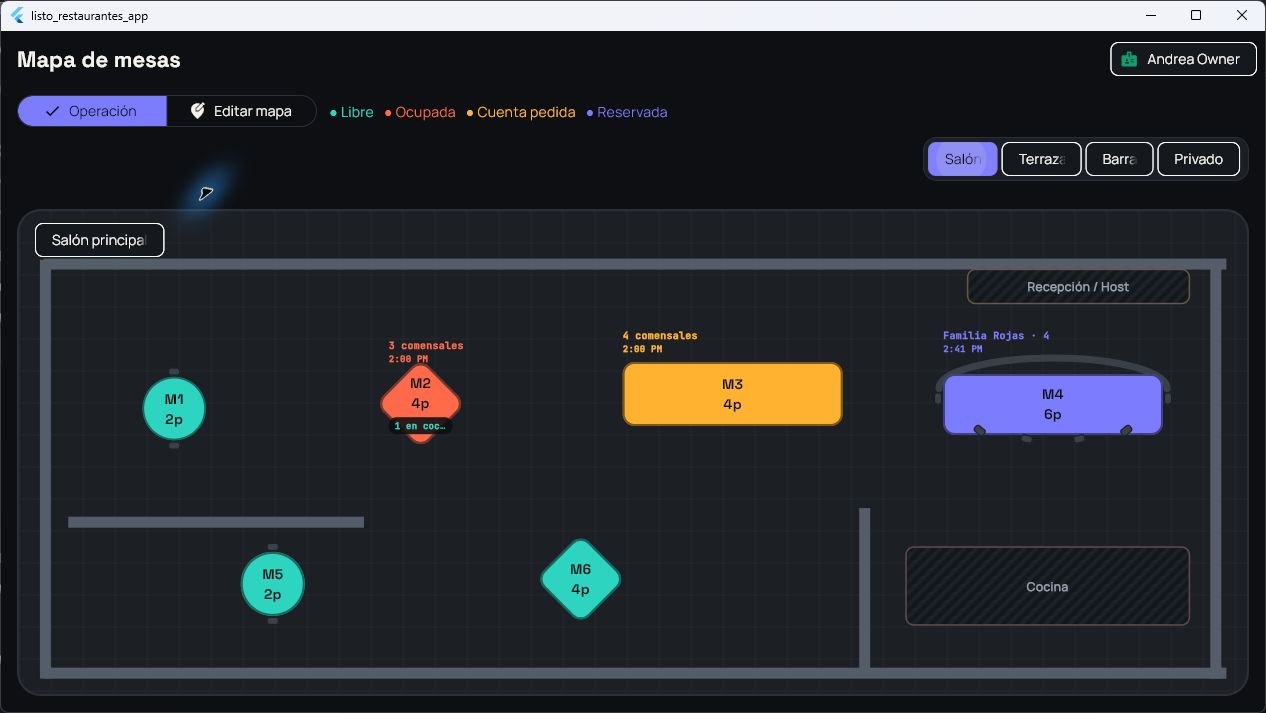
Task: Minimize the listo_restaurantes_app window
Action: (x=1151, y=15)
